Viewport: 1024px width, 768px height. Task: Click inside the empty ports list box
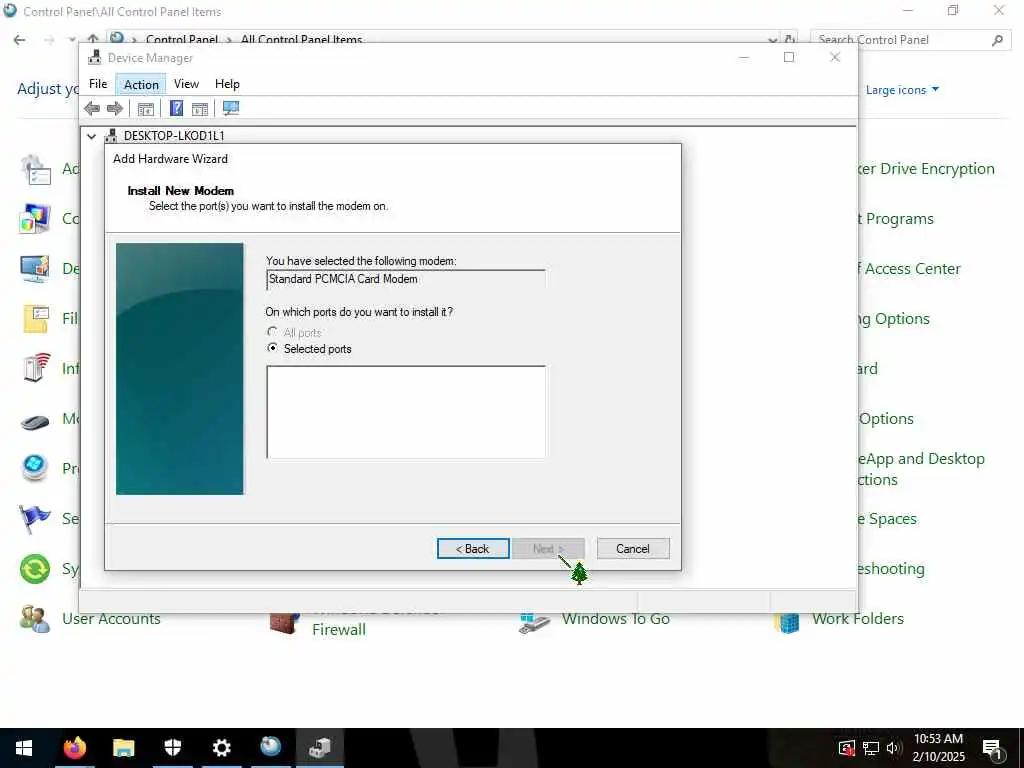(x=406, y=411)
